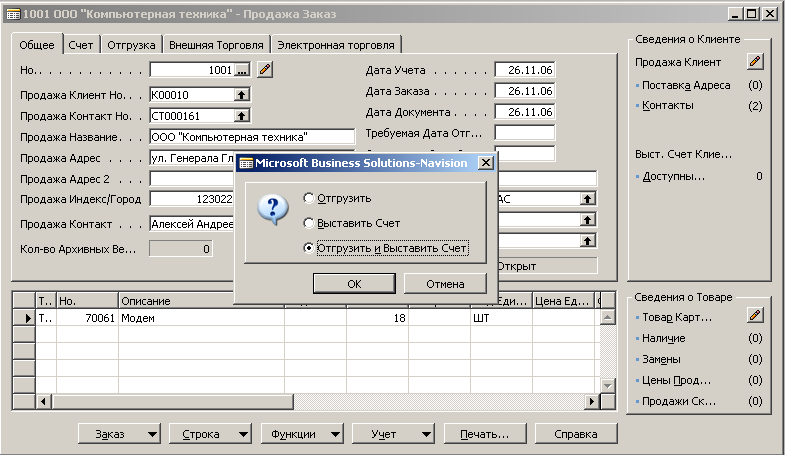The height and width of the screenshot is (455, 785).
Task: Click the Печать… button
Action: (485, 434)
